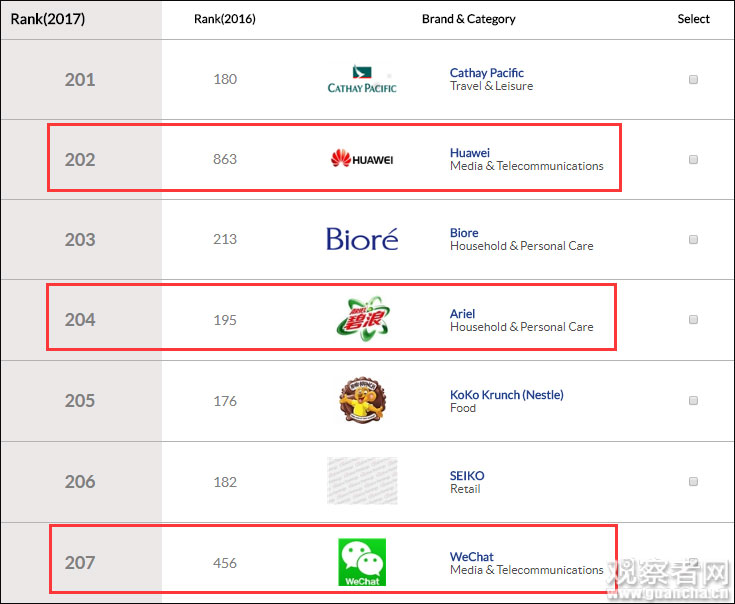Screen dimensions: 735x604
Task: Click the SEIKO placeholder logo image
Action: point(362,481)
